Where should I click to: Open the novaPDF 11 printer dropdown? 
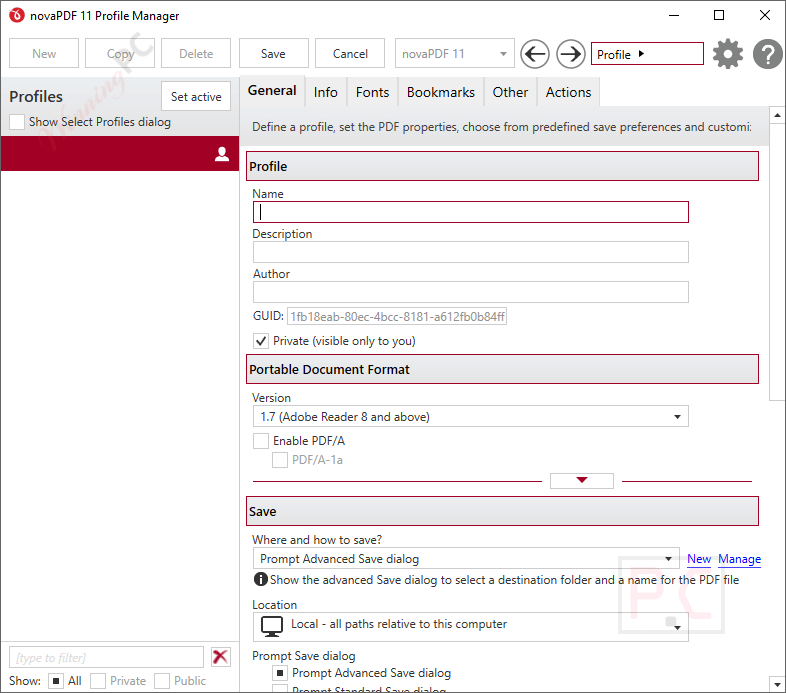(x=455, y=53)
